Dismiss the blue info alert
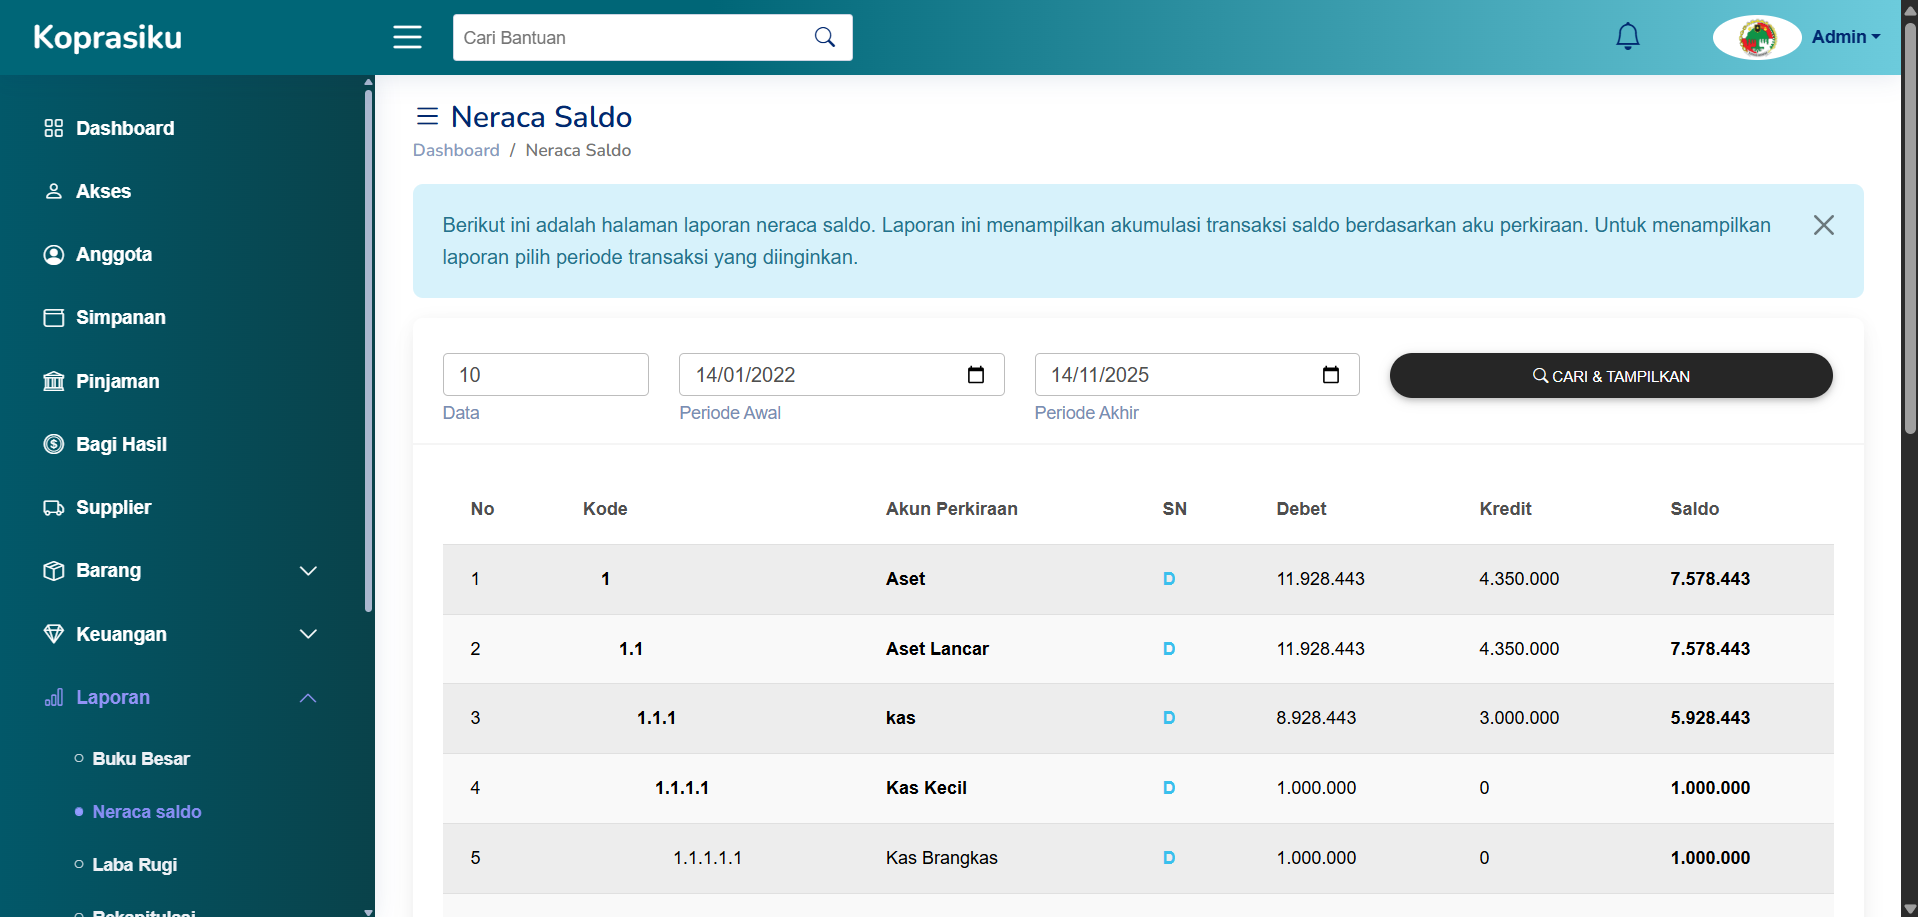 [x=1823, y=225]
